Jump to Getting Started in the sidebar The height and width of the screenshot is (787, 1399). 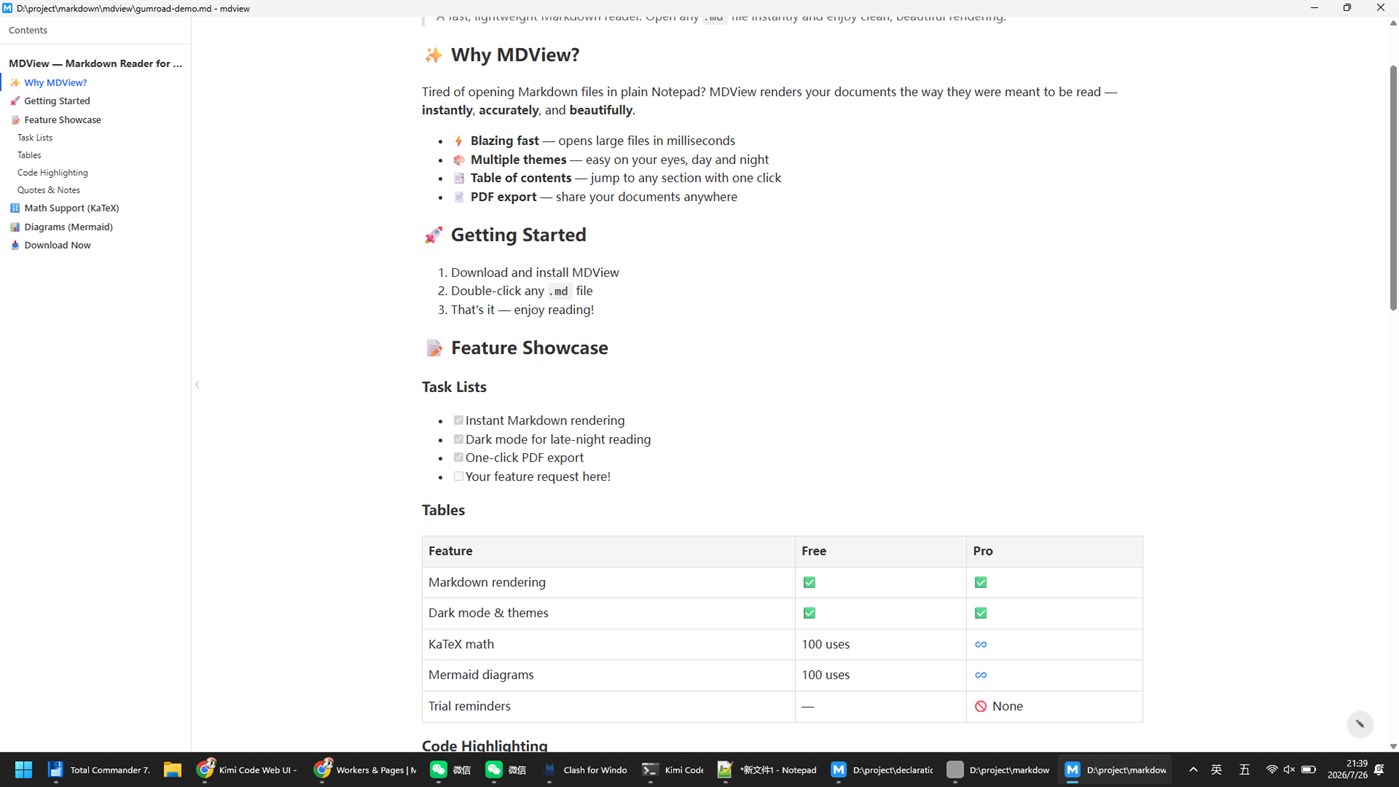(x=57, y=101)
